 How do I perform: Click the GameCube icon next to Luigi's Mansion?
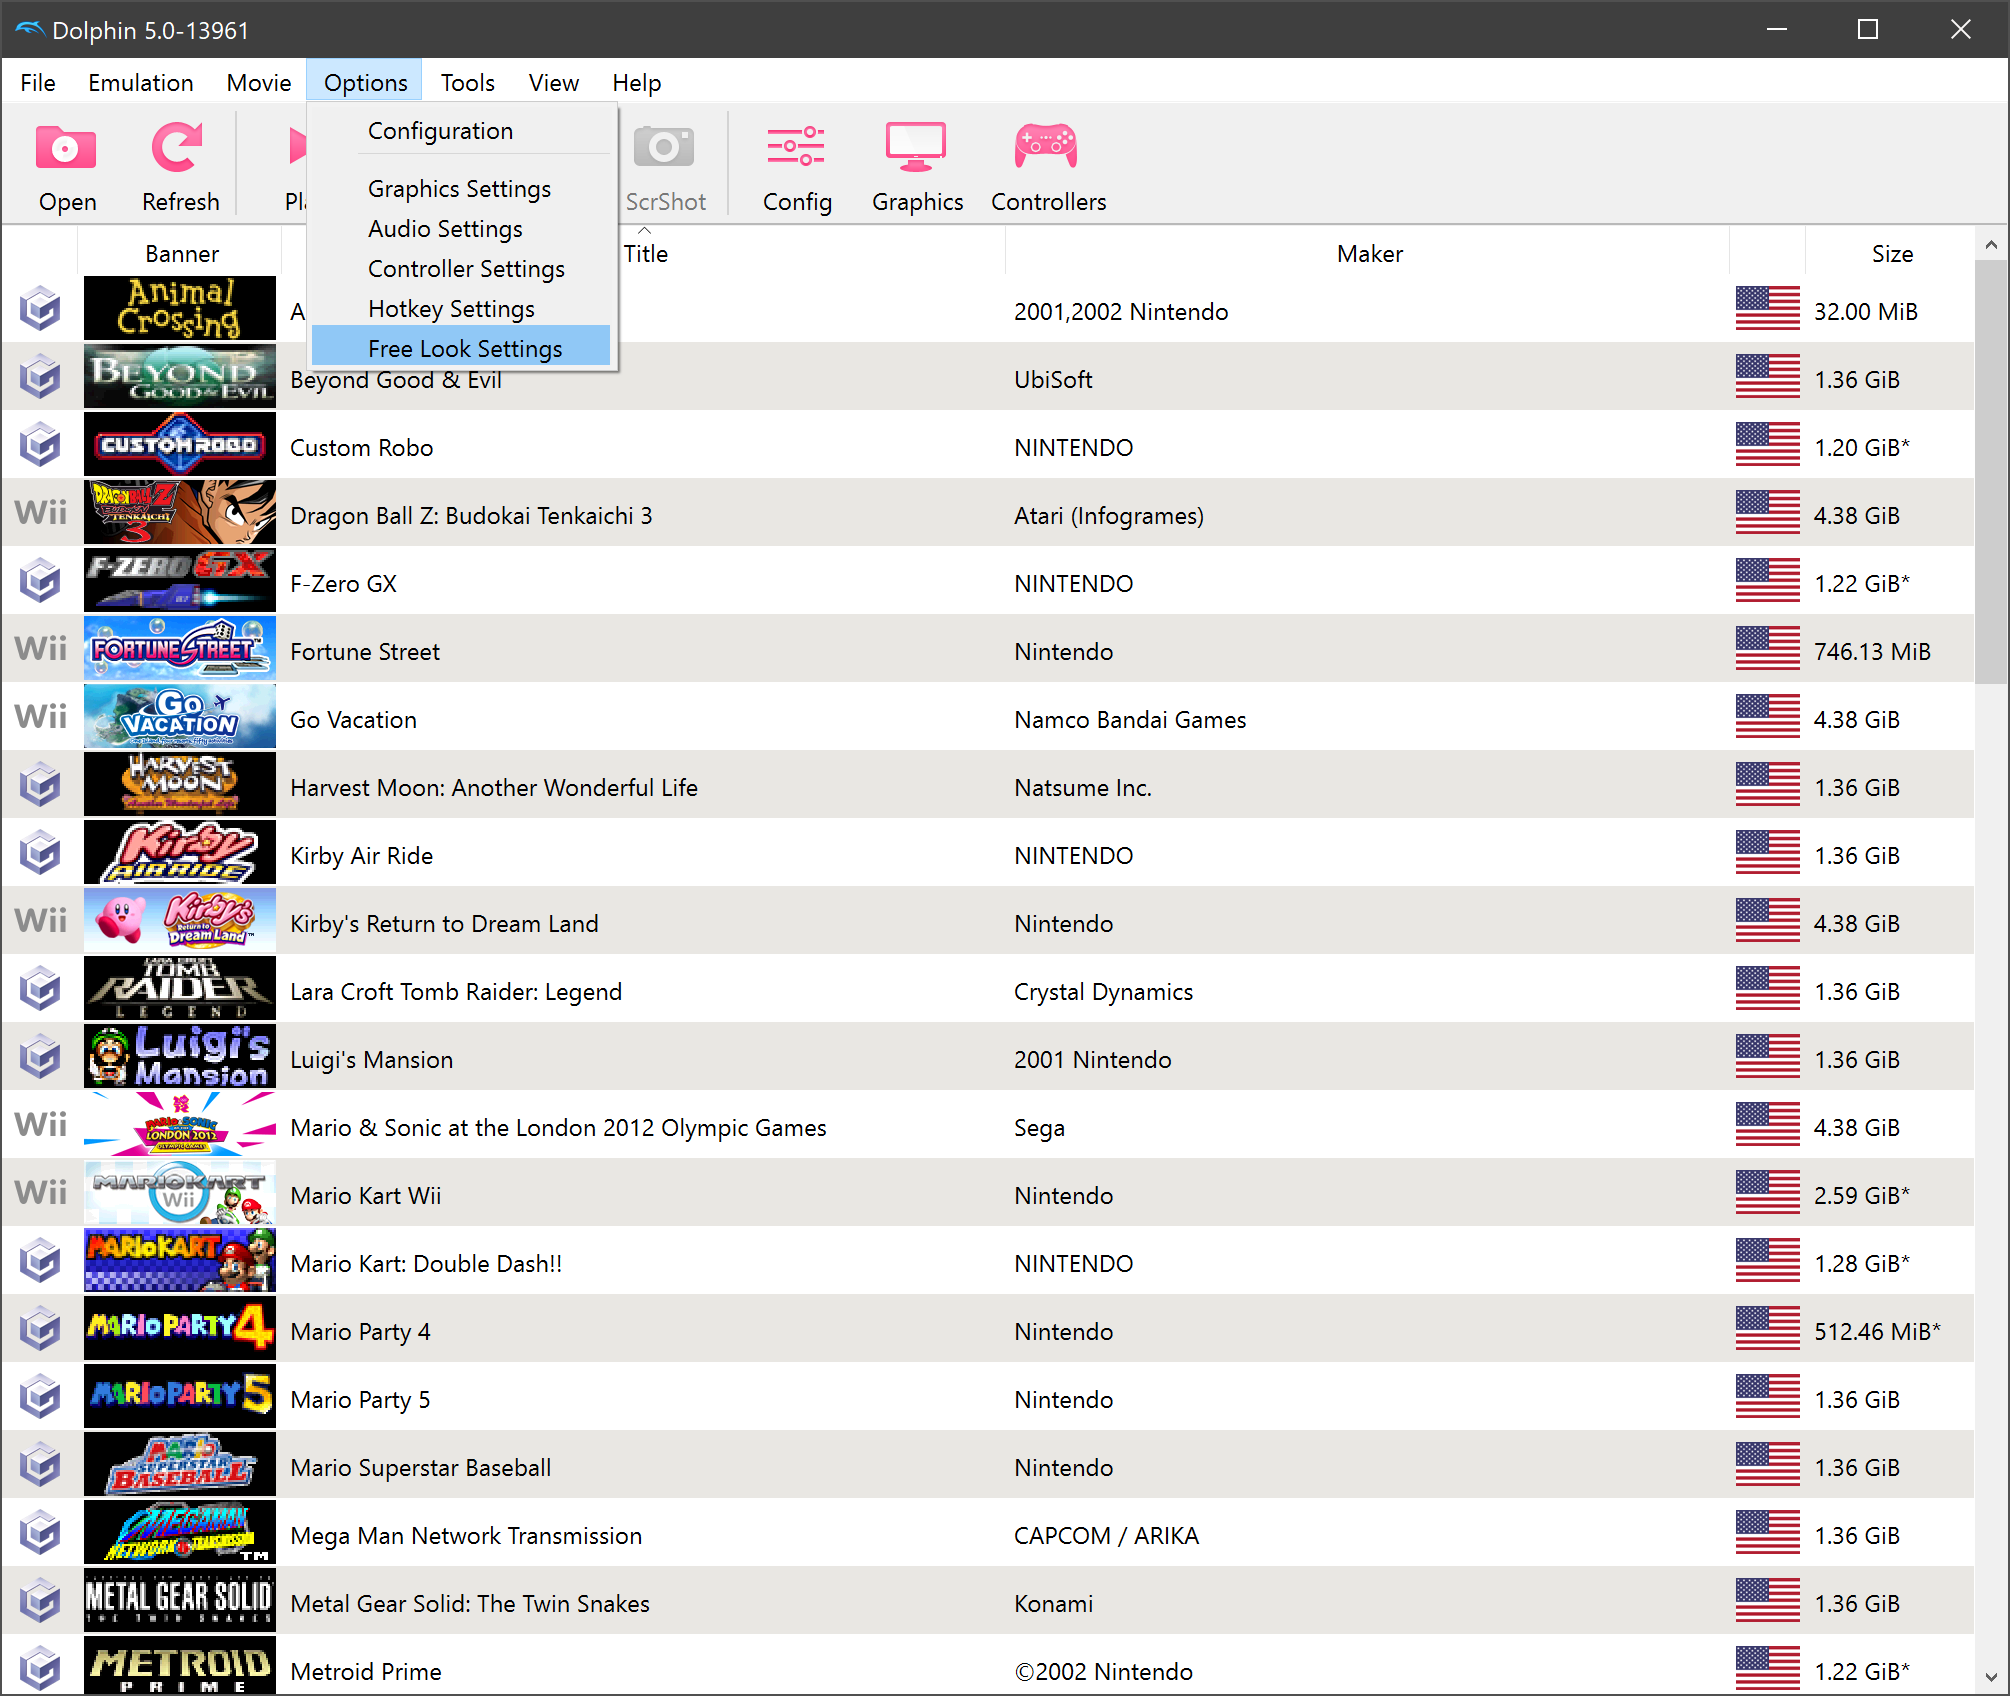[40, 1058]
